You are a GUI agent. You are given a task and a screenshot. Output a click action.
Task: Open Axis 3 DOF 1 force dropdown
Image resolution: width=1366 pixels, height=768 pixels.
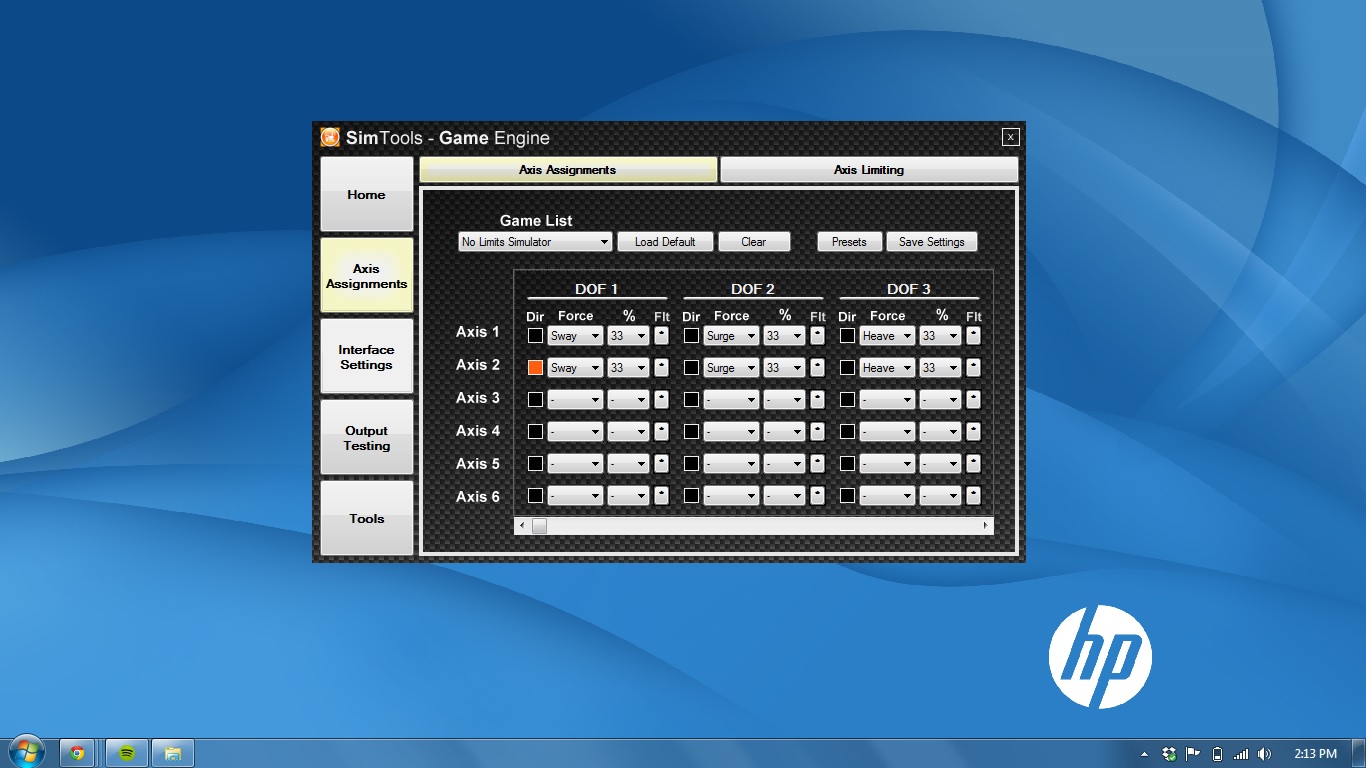575,400
